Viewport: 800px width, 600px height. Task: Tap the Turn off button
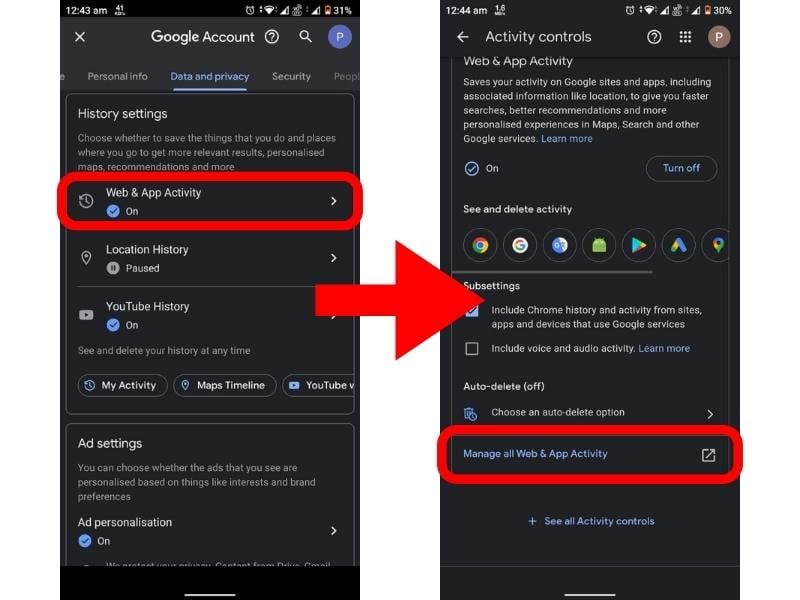click(681, 168)
